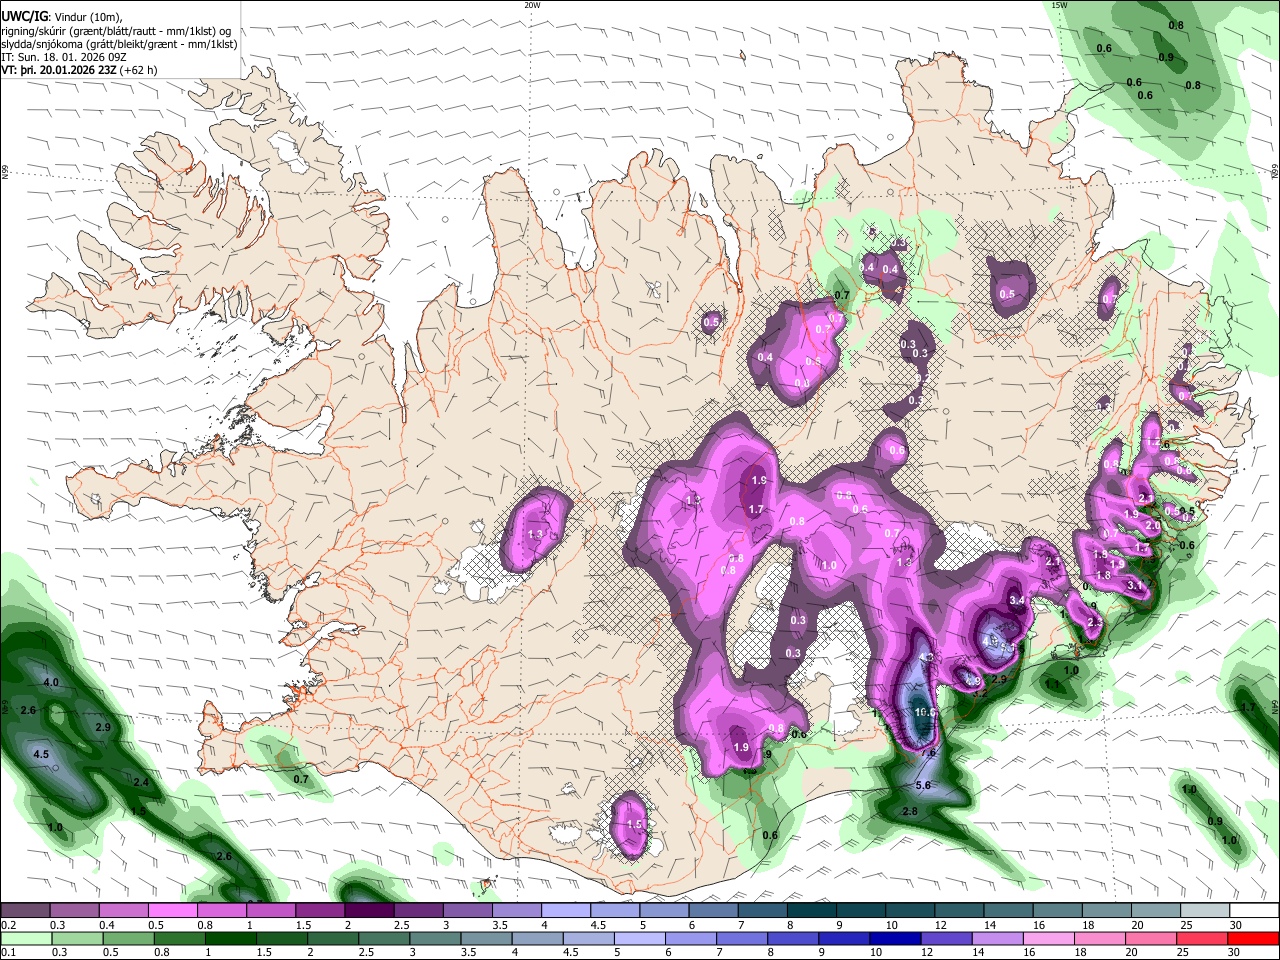Screen dimensions: 1280x960
Task: Click the white 30 snow legend swatch
Action: [x=1255, y=911]
